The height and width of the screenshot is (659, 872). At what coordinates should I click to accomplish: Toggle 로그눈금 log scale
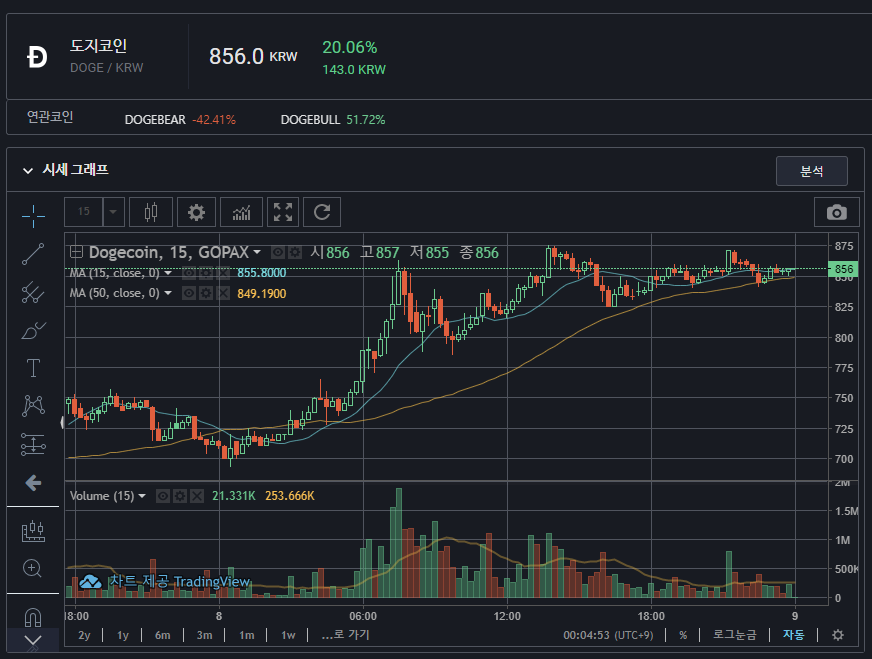coord(734,635)
